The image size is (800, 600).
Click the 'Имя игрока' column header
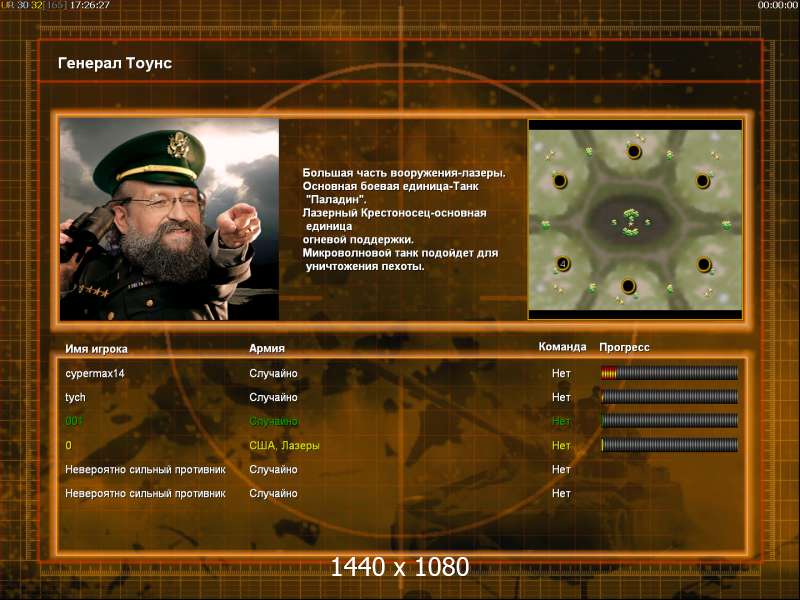pyautogui.click(x=96, y=349)
